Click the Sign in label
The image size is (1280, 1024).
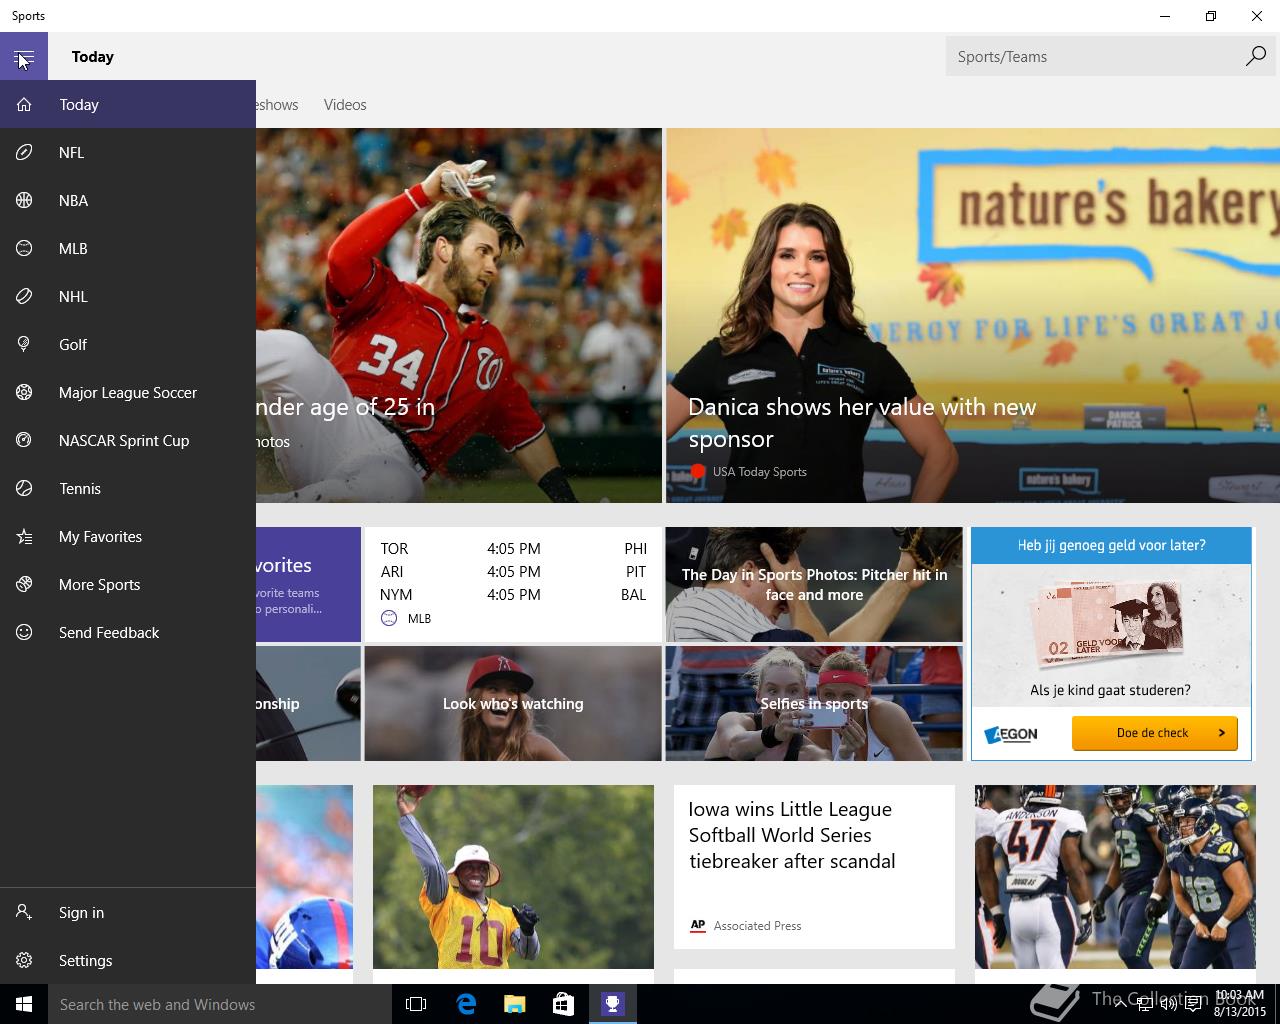[81, 912]
